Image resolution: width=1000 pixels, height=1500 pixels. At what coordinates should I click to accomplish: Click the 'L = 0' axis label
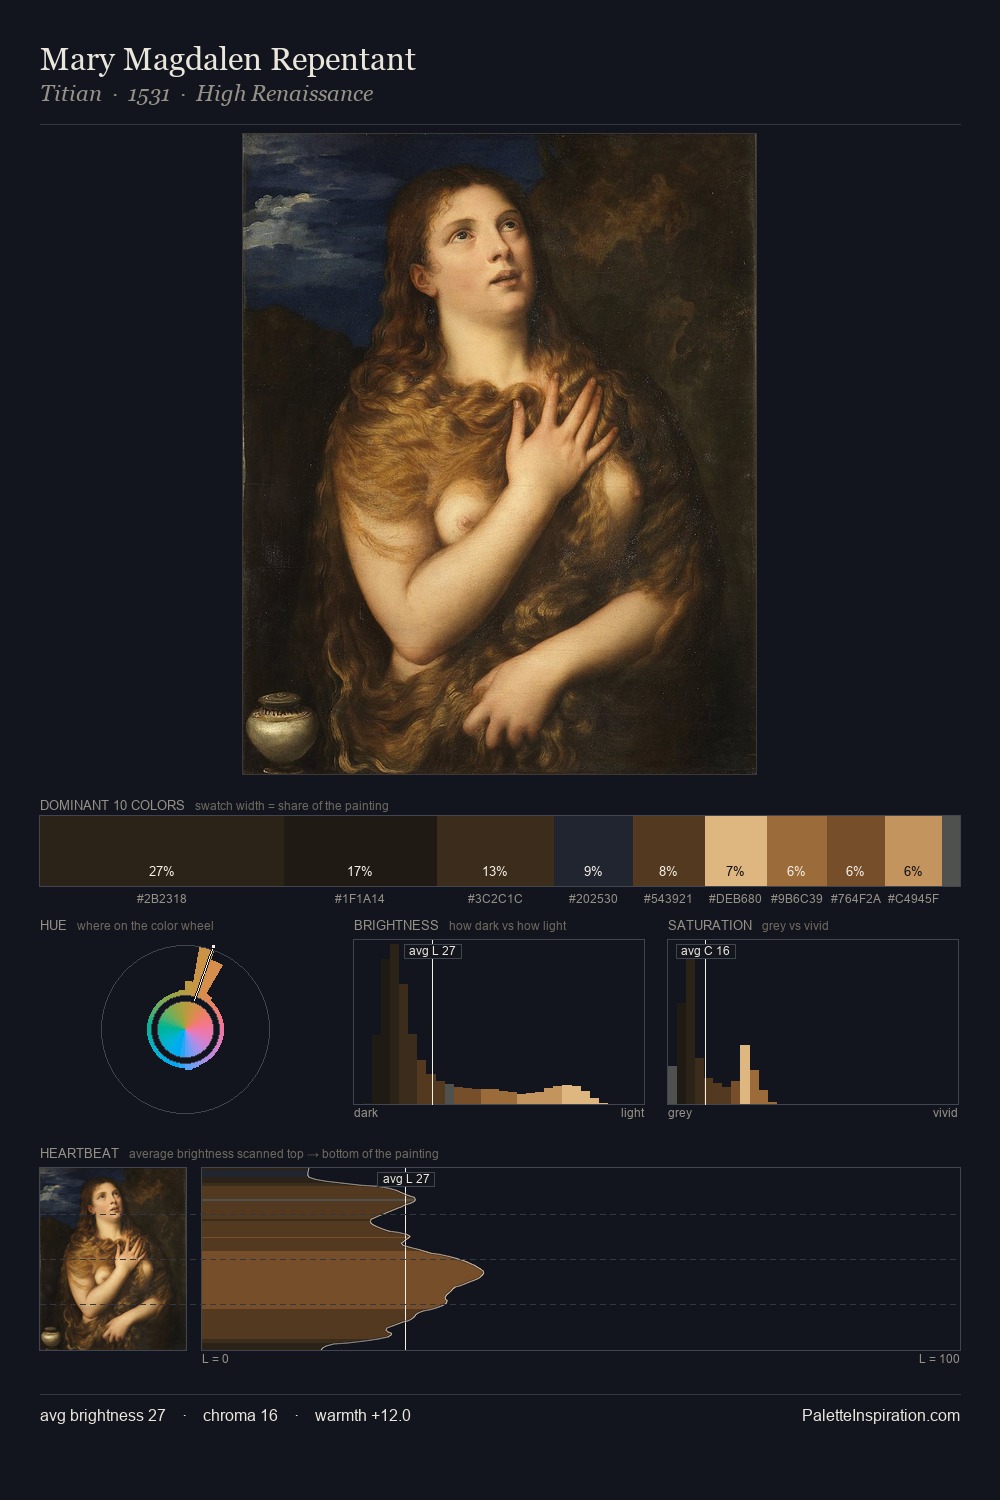pos(215,1358)
